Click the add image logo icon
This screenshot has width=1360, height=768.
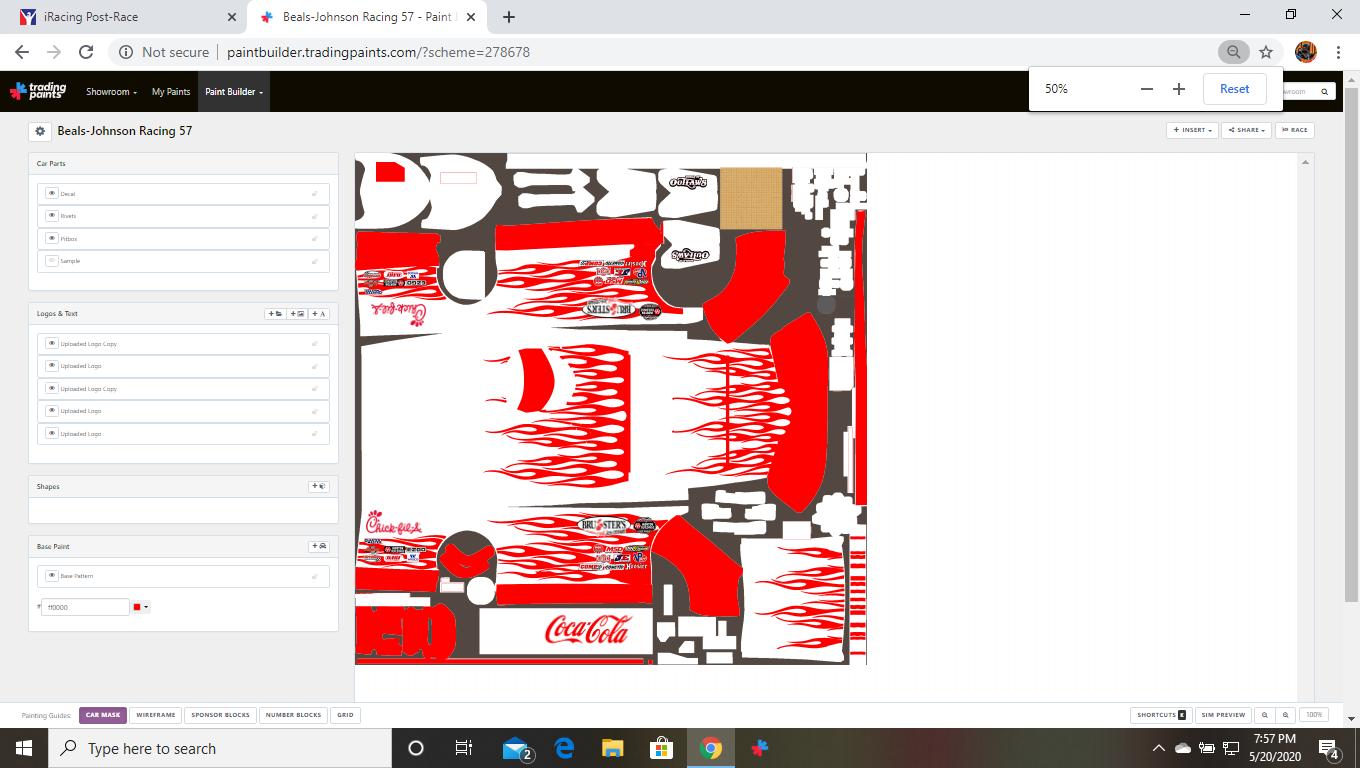(x=297, y=314)
